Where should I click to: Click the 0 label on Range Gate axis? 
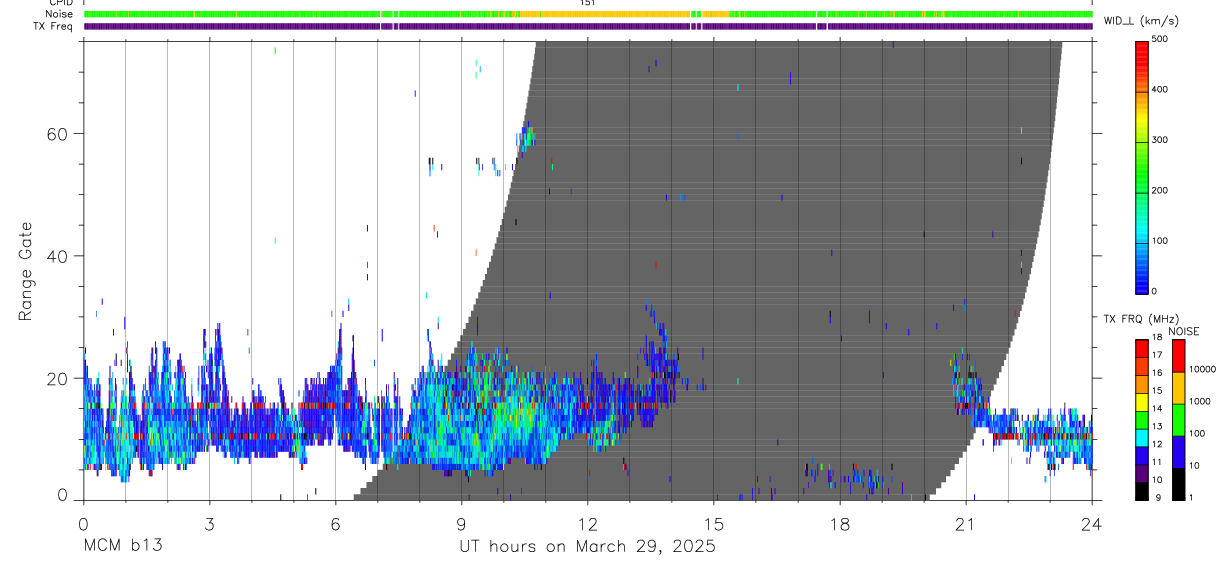point(62,495)
